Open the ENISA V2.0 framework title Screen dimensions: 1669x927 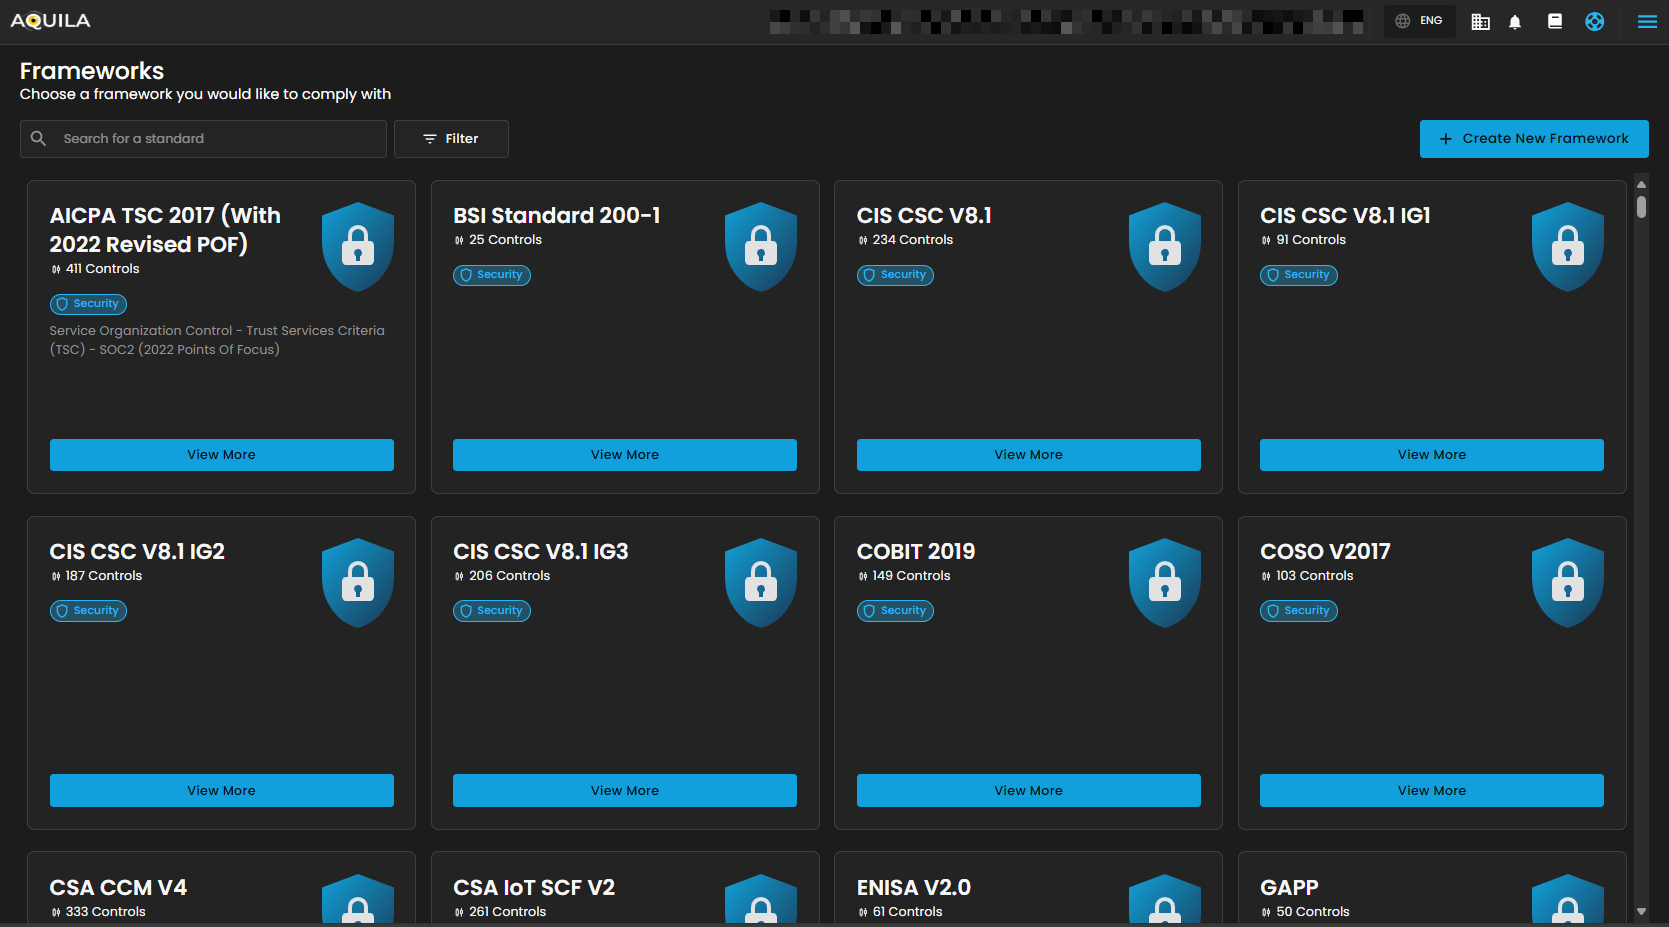[x=913, y=888]
